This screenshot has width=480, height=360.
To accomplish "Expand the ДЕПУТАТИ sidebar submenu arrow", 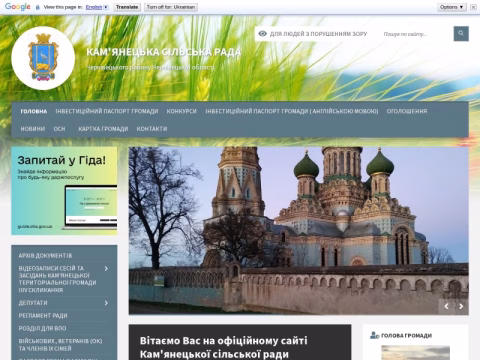I will pos(106,303).
